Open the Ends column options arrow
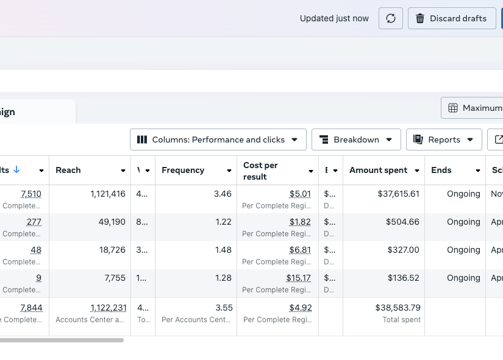Viewport: 503px width, 360px height. 478,171
